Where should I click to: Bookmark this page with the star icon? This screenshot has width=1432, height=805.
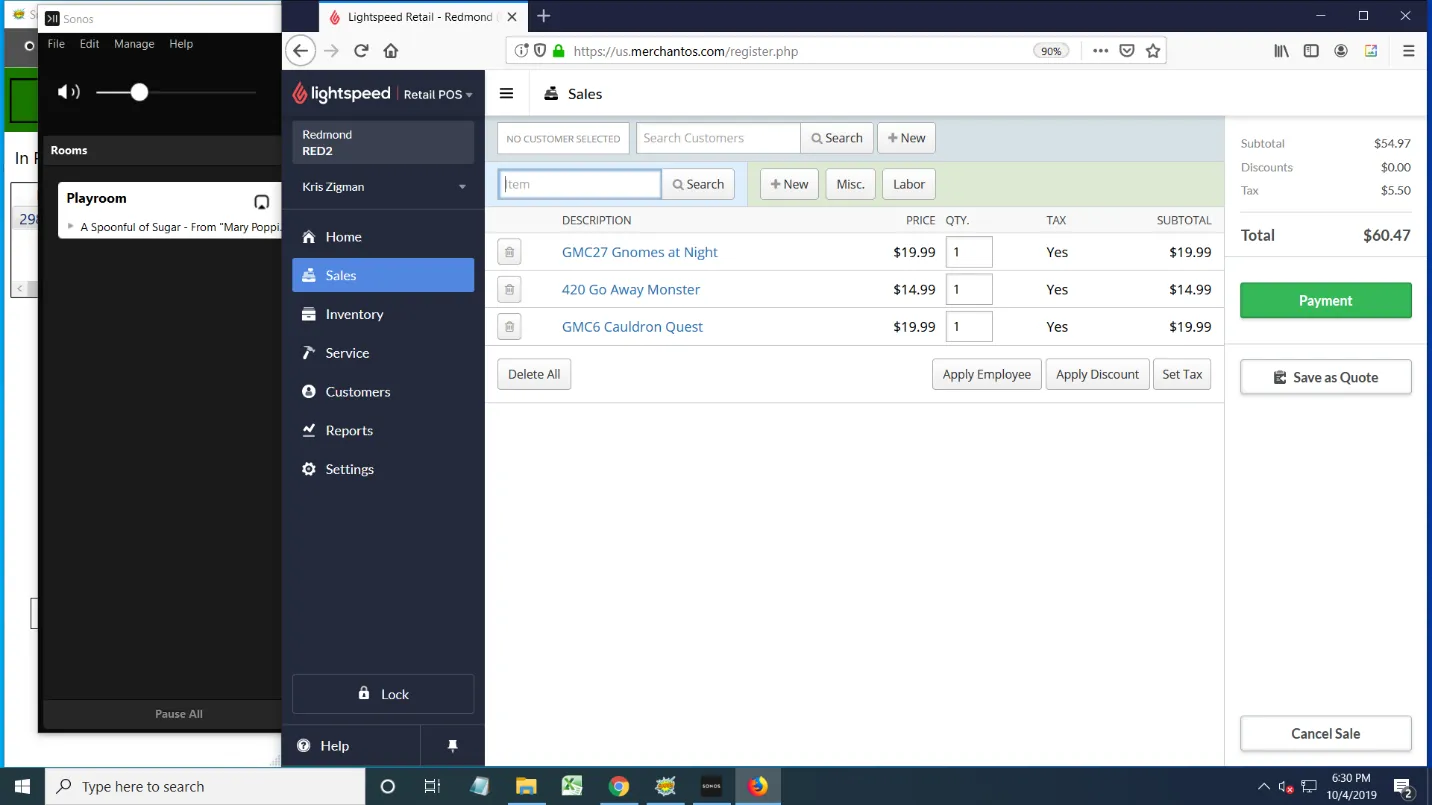click(x=1153, y=51)
